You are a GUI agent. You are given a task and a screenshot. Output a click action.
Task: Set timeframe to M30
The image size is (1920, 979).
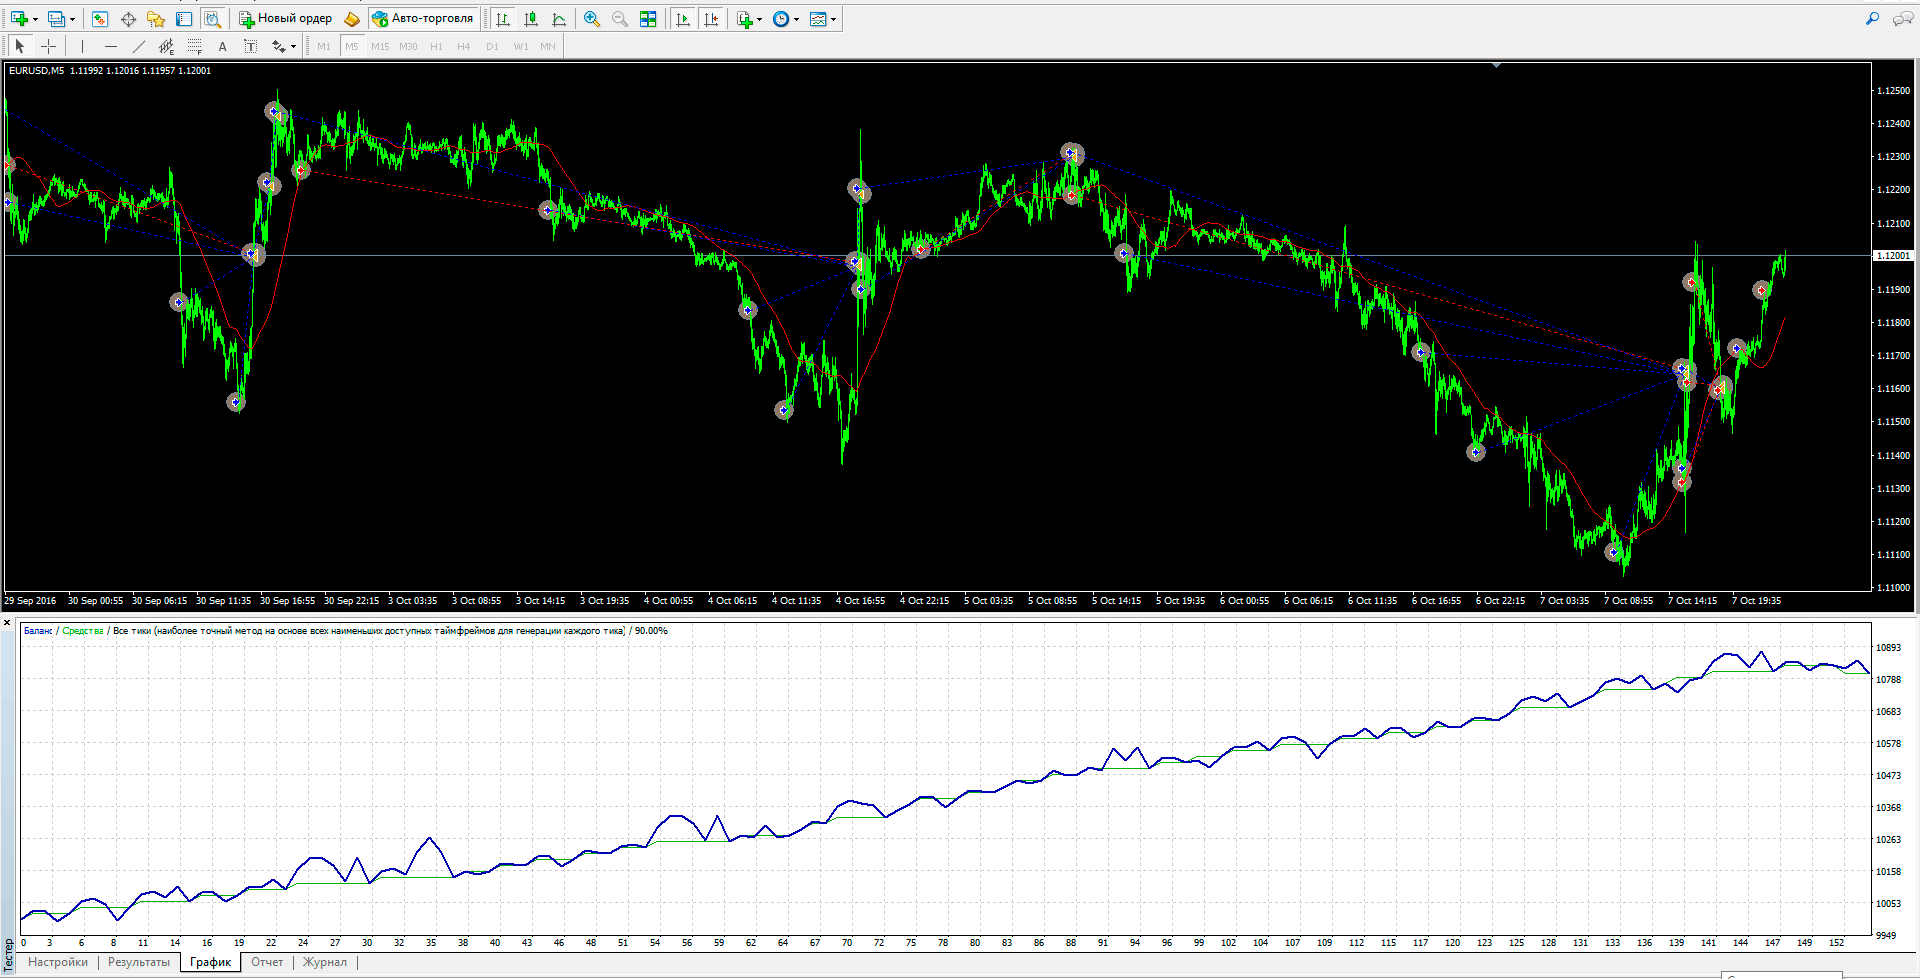408,46
